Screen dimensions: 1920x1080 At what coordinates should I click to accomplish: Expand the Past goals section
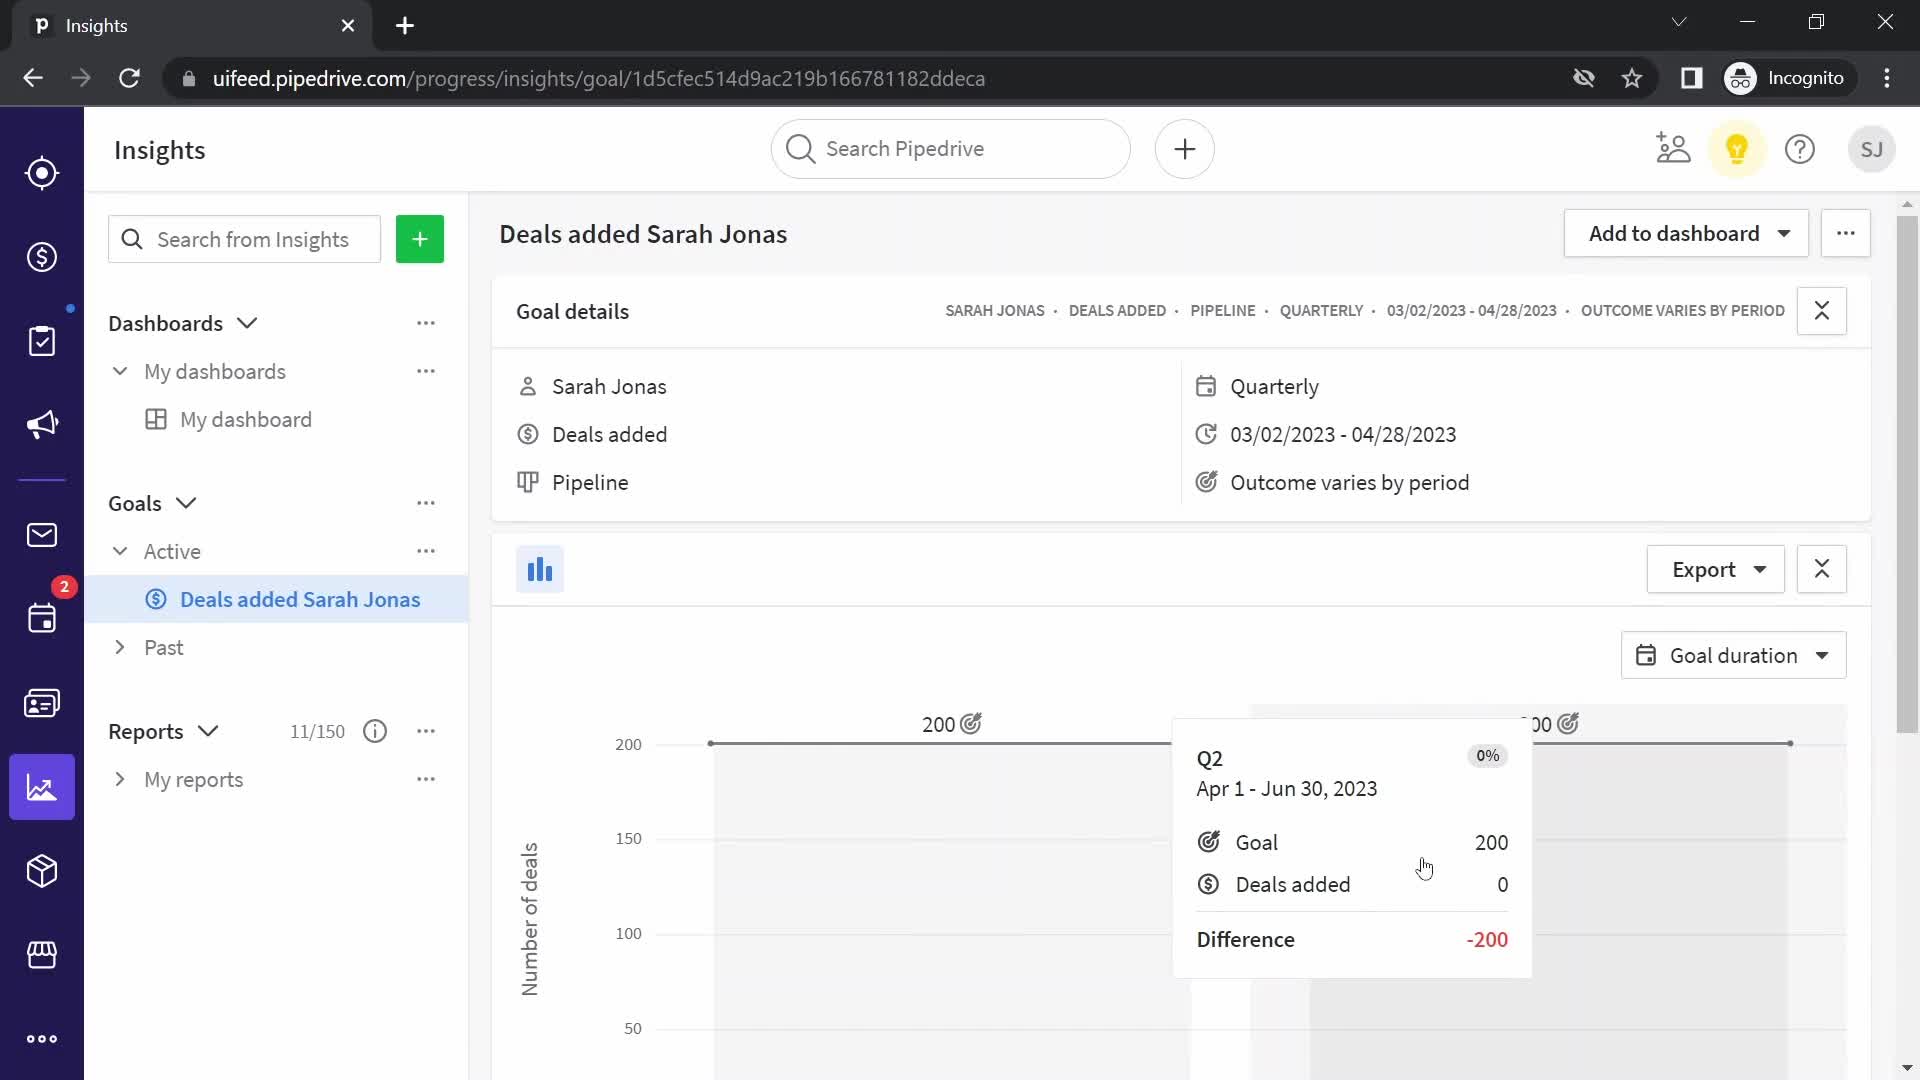click(x=120, y=646)
